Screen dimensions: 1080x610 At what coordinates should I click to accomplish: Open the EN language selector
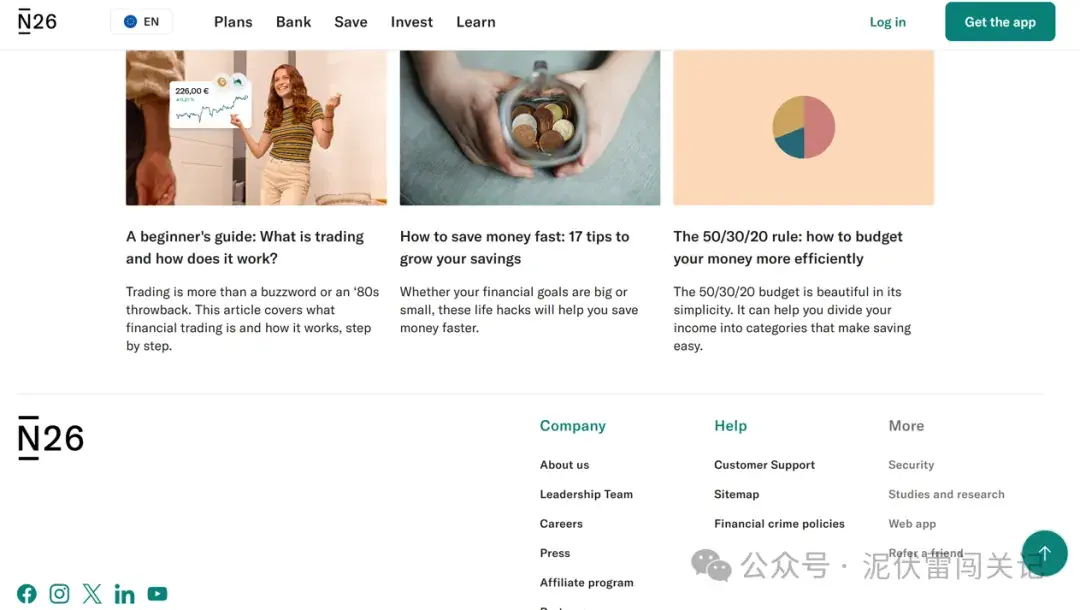[x=141, y=22]
